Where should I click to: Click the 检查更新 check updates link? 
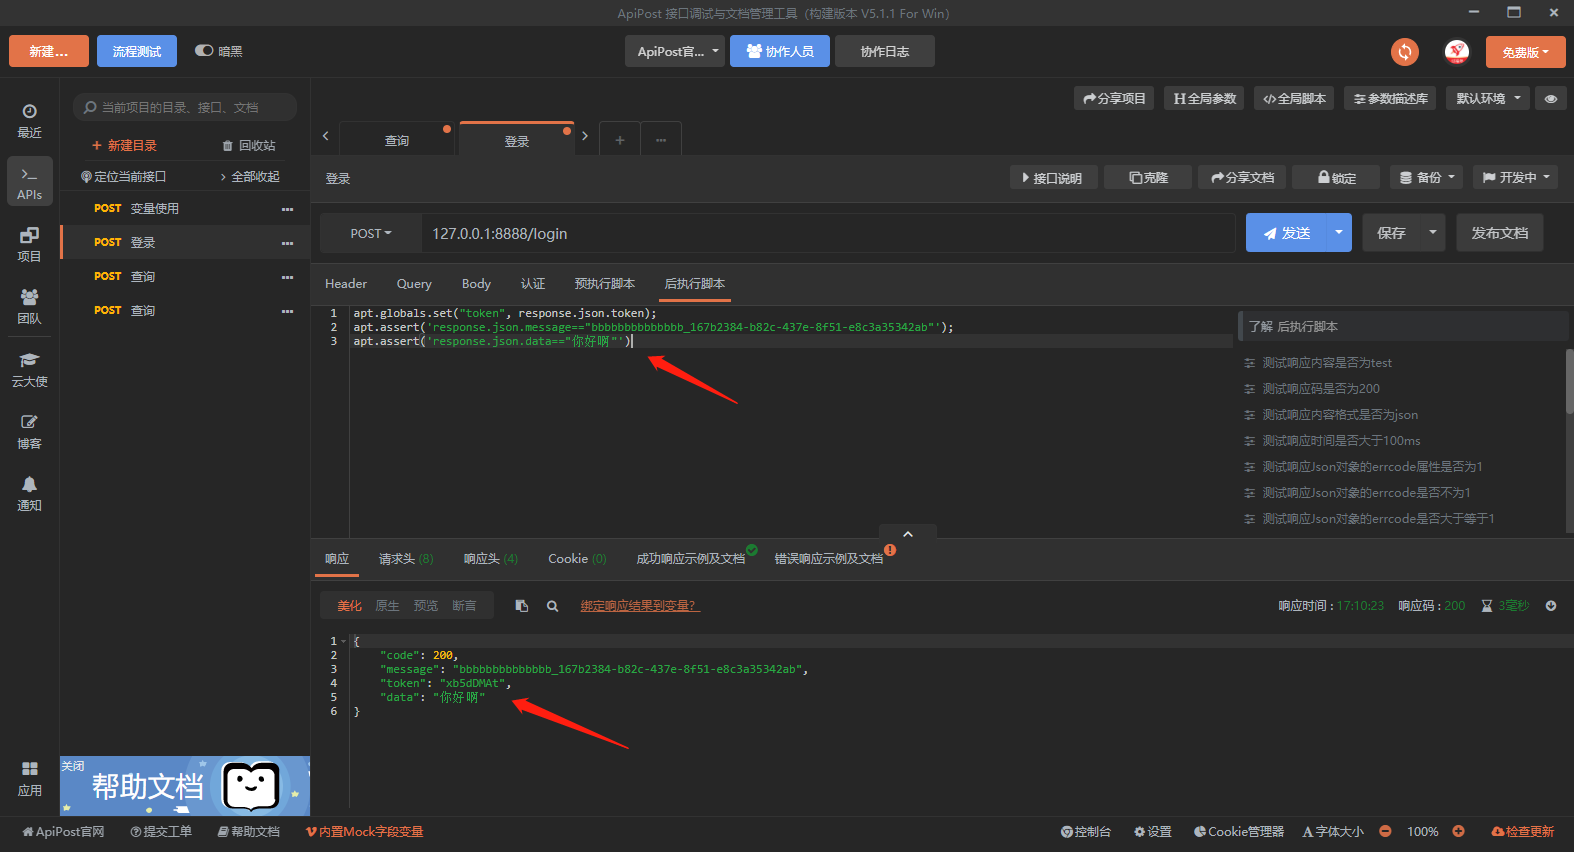[x=1523, y=832]
